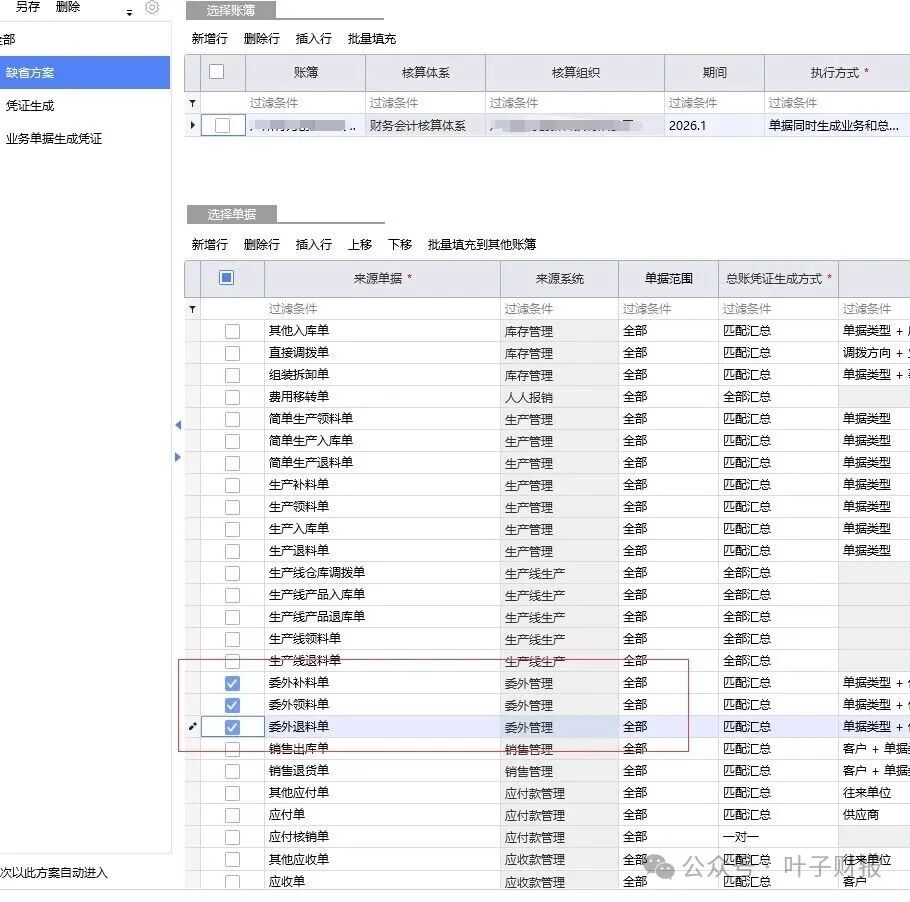Click the filter funnel icon in 选择单据 grid

(x=193, y=310)
